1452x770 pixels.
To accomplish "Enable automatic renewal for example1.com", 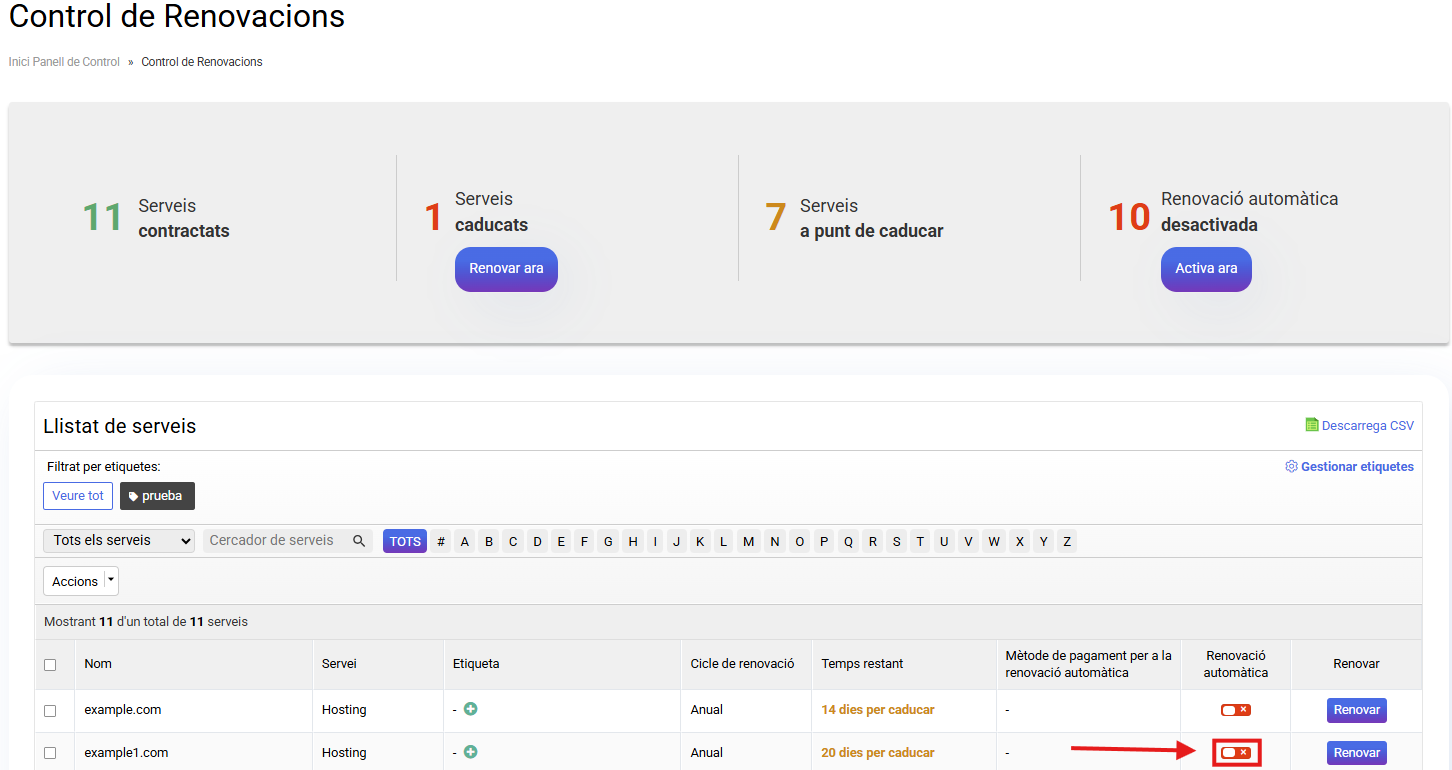I will coord(1235,752).
